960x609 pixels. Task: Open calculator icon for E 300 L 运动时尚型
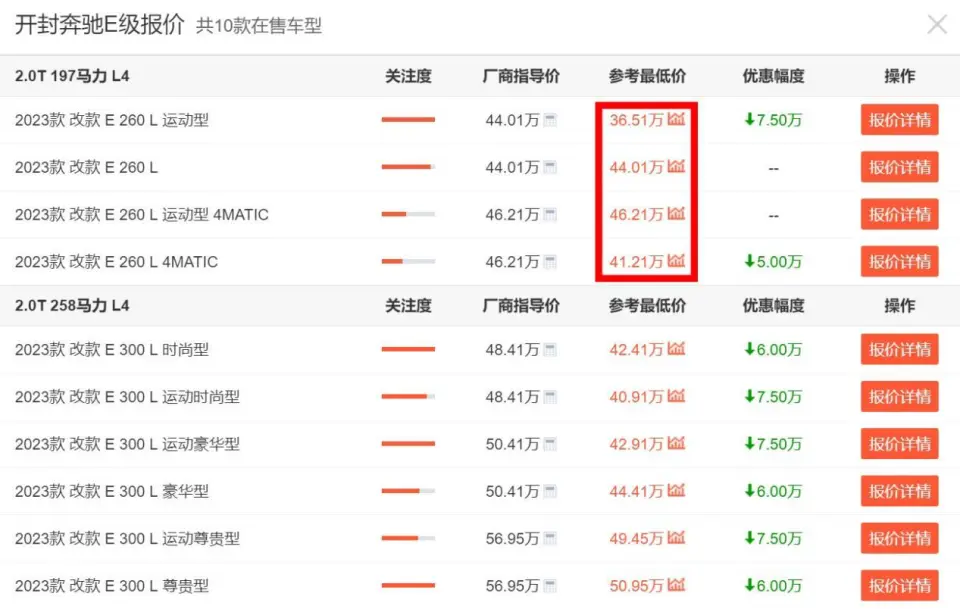coord(550,397)
